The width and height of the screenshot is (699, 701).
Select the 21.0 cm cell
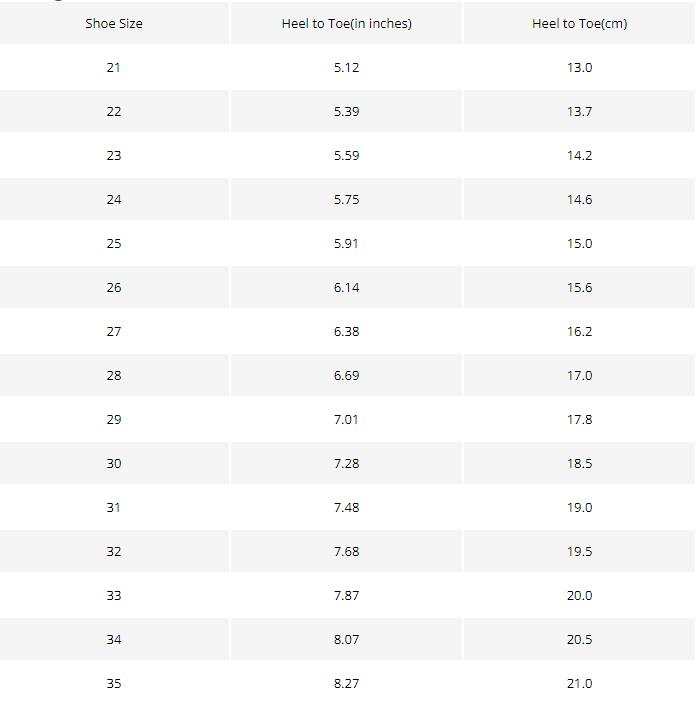(x=580, y=682)
